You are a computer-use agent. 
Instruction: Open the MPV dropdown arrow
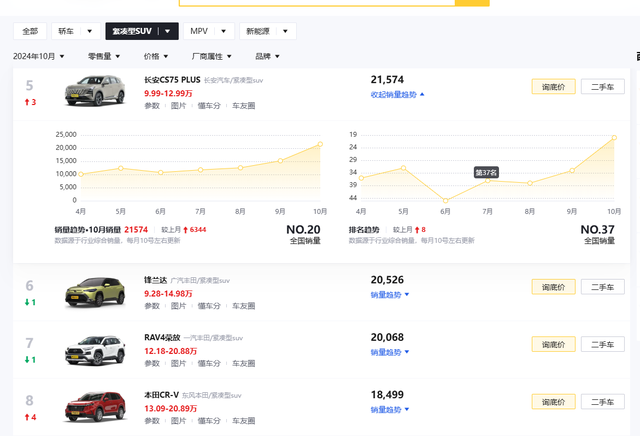click(x=224, y=31)
